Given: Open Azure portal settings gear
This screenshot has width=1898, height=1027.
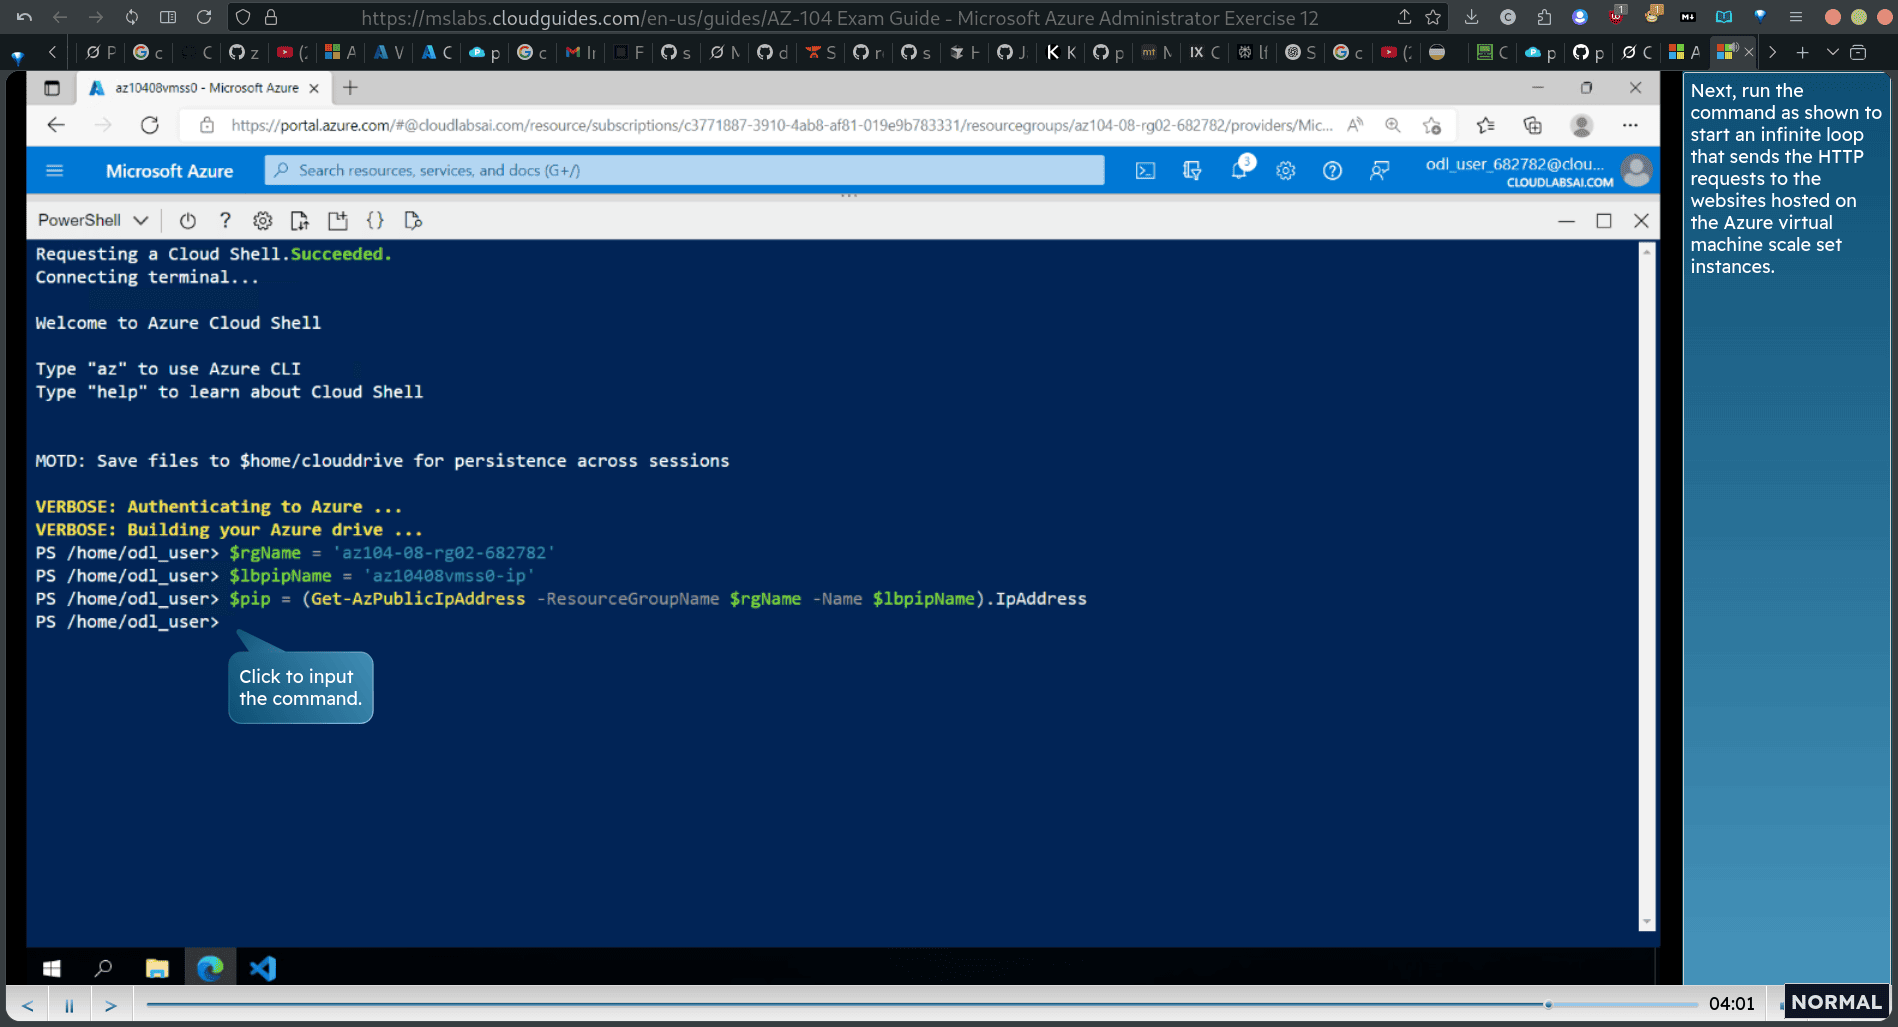Looking at the screenshot, I should [x=1286, y=171].
